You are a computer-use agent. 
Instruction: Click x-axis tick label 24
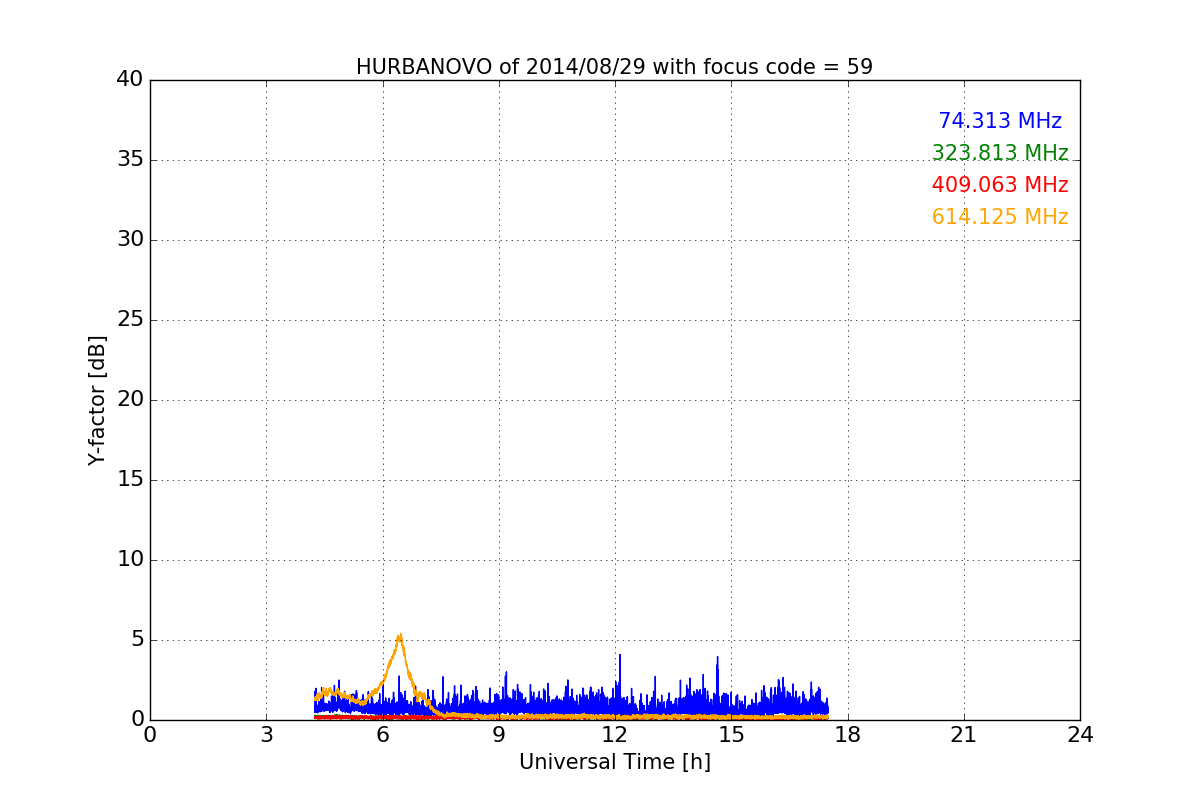(x=1080, y=735)
